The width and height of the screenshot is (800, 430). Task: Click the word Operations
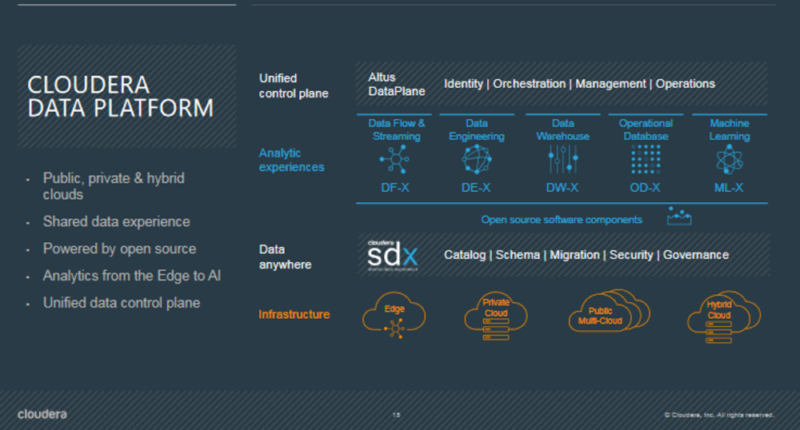[685, 84]
